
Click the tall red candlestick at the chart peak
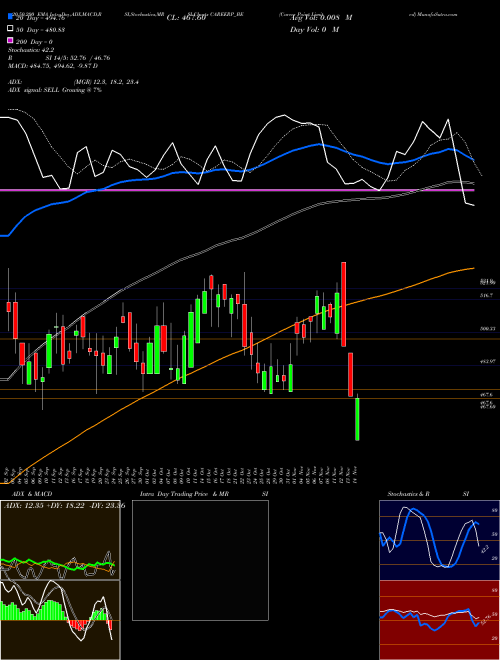click(343, 304)
